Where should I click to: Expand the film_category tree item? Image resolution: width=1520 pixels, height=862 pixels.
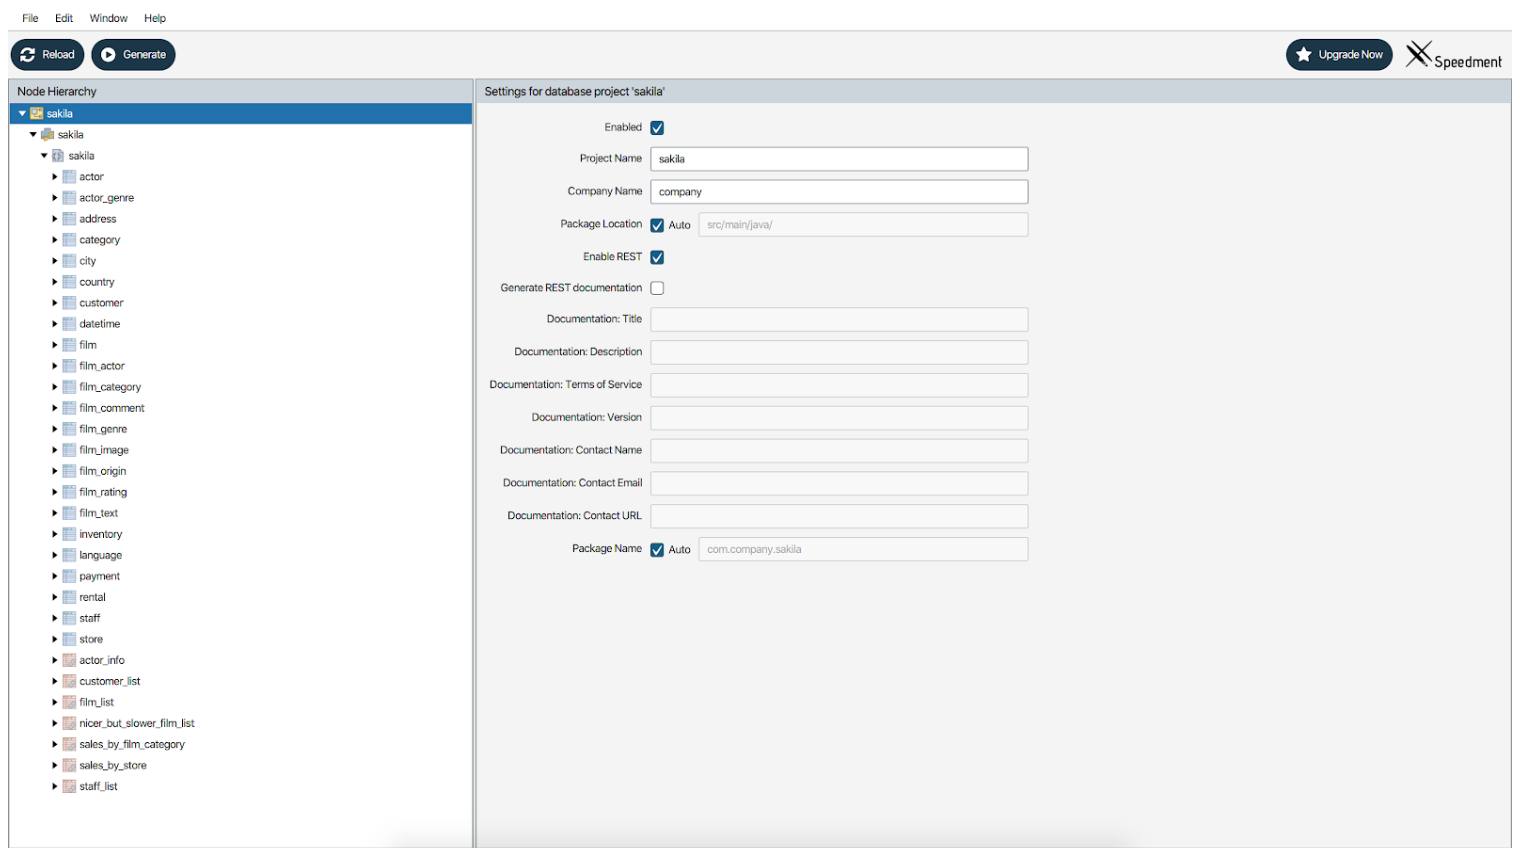click(x=55, y=386)
